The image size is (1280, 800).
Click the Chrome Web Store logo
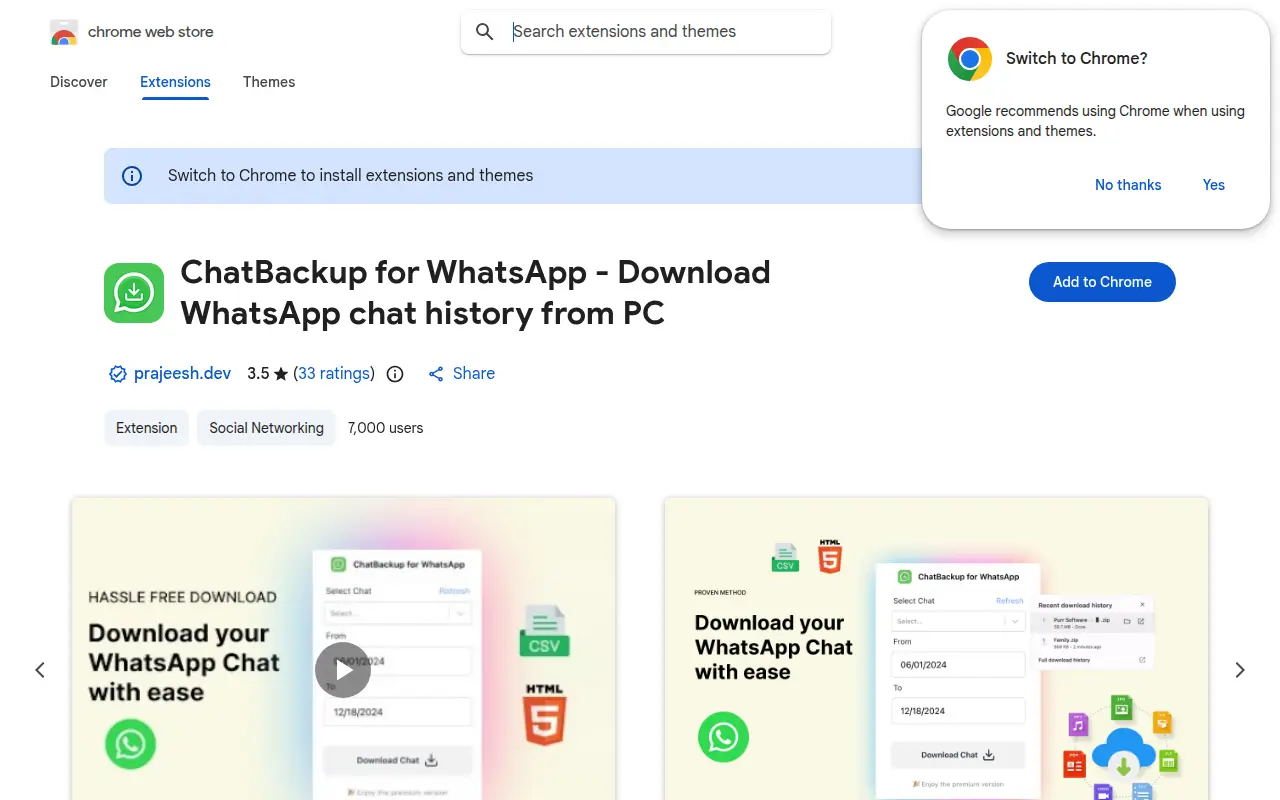[64, 32]
